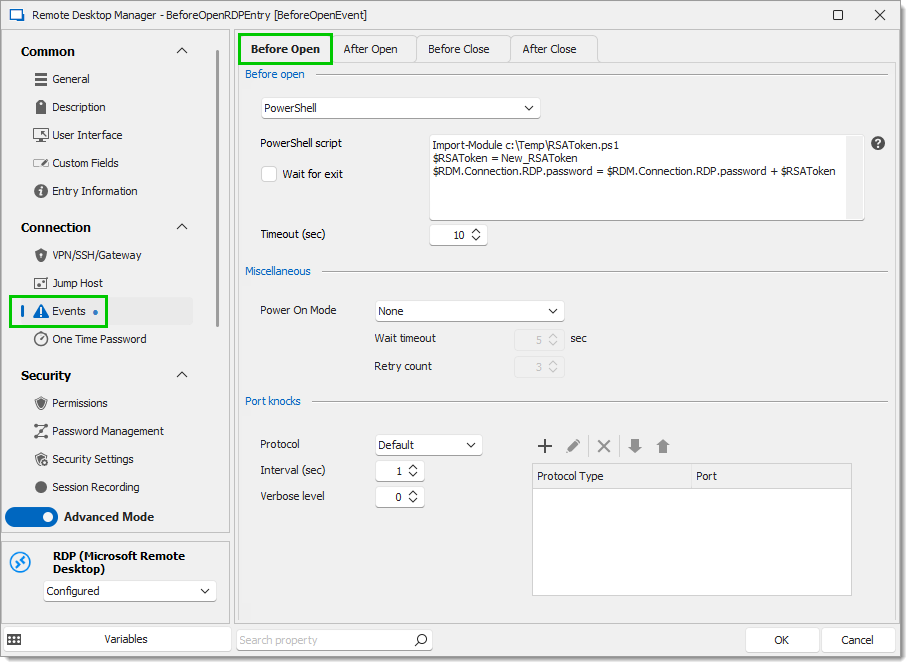Collapse the Common section
This screenshot has height=667, width=911.
(182, 51)
